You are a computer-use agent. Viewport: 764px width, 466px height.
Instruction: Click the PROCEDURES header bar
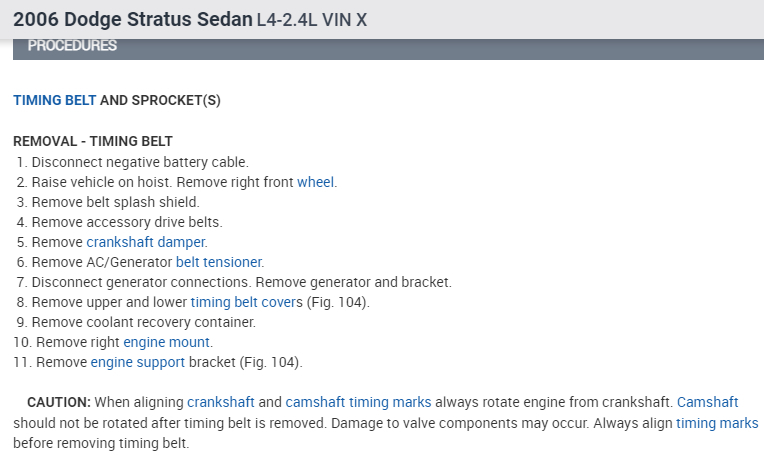[72, 46]
